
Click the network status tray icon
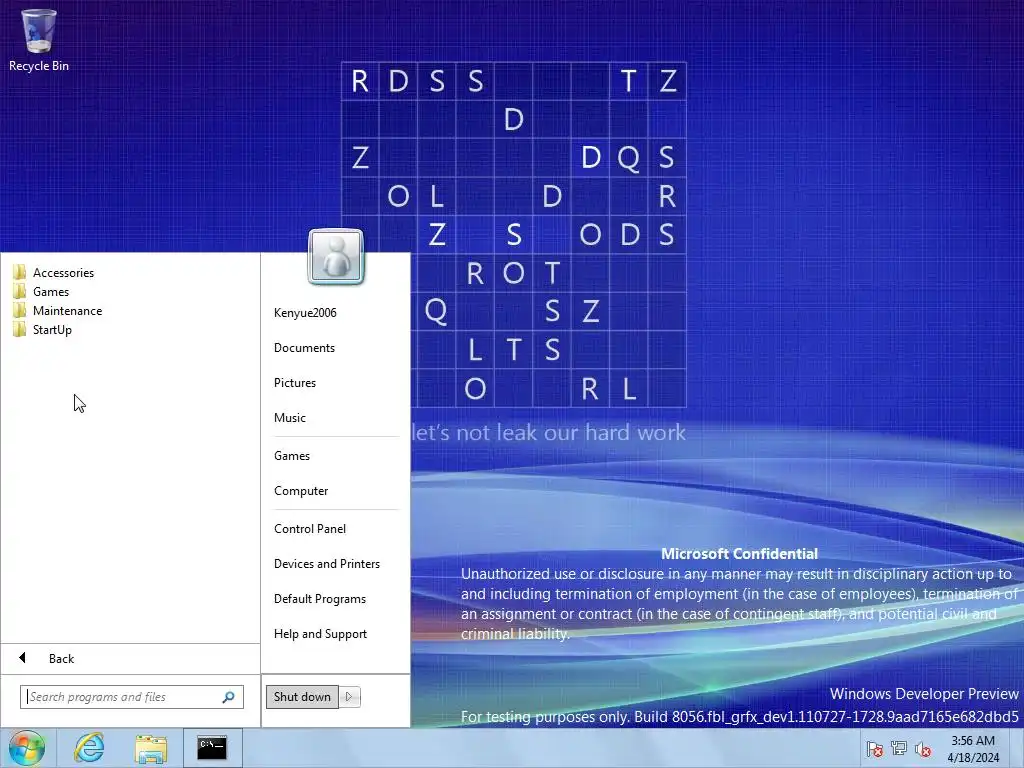(899, 749)
